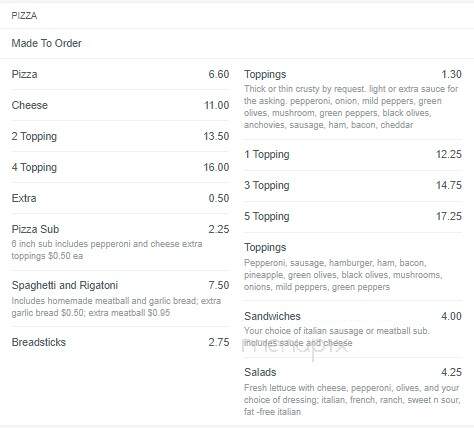This screenshot has height=428, width=474.
Task: Choose the Breadsticks item
Action: 120,342
